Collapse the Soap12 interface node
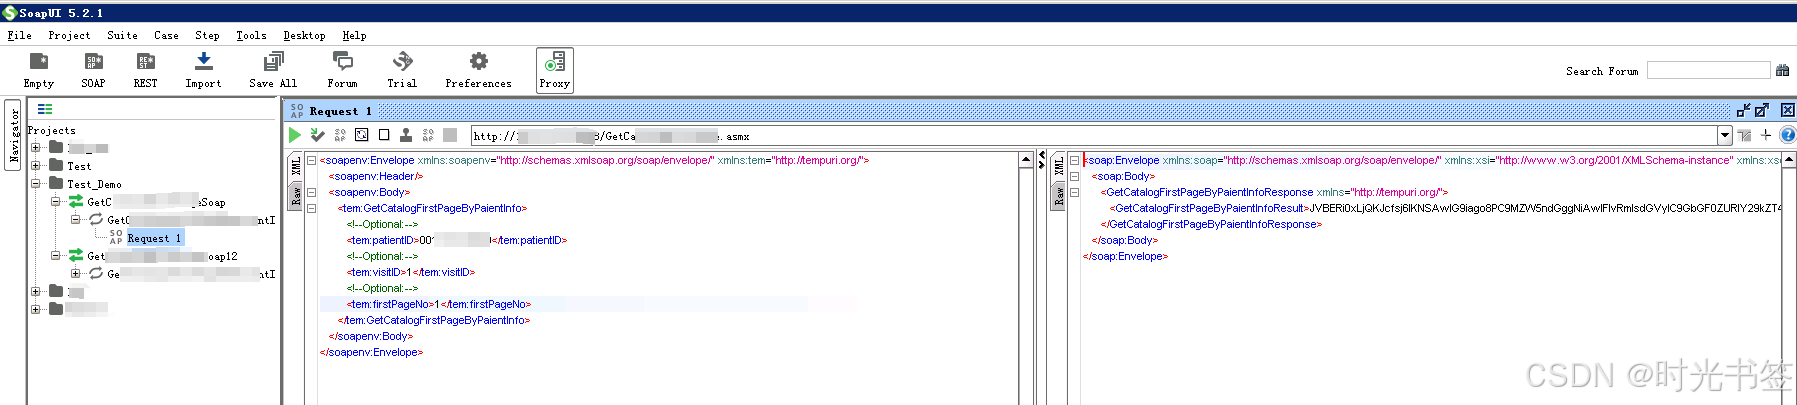1797x405 pixels. [56, 255]
